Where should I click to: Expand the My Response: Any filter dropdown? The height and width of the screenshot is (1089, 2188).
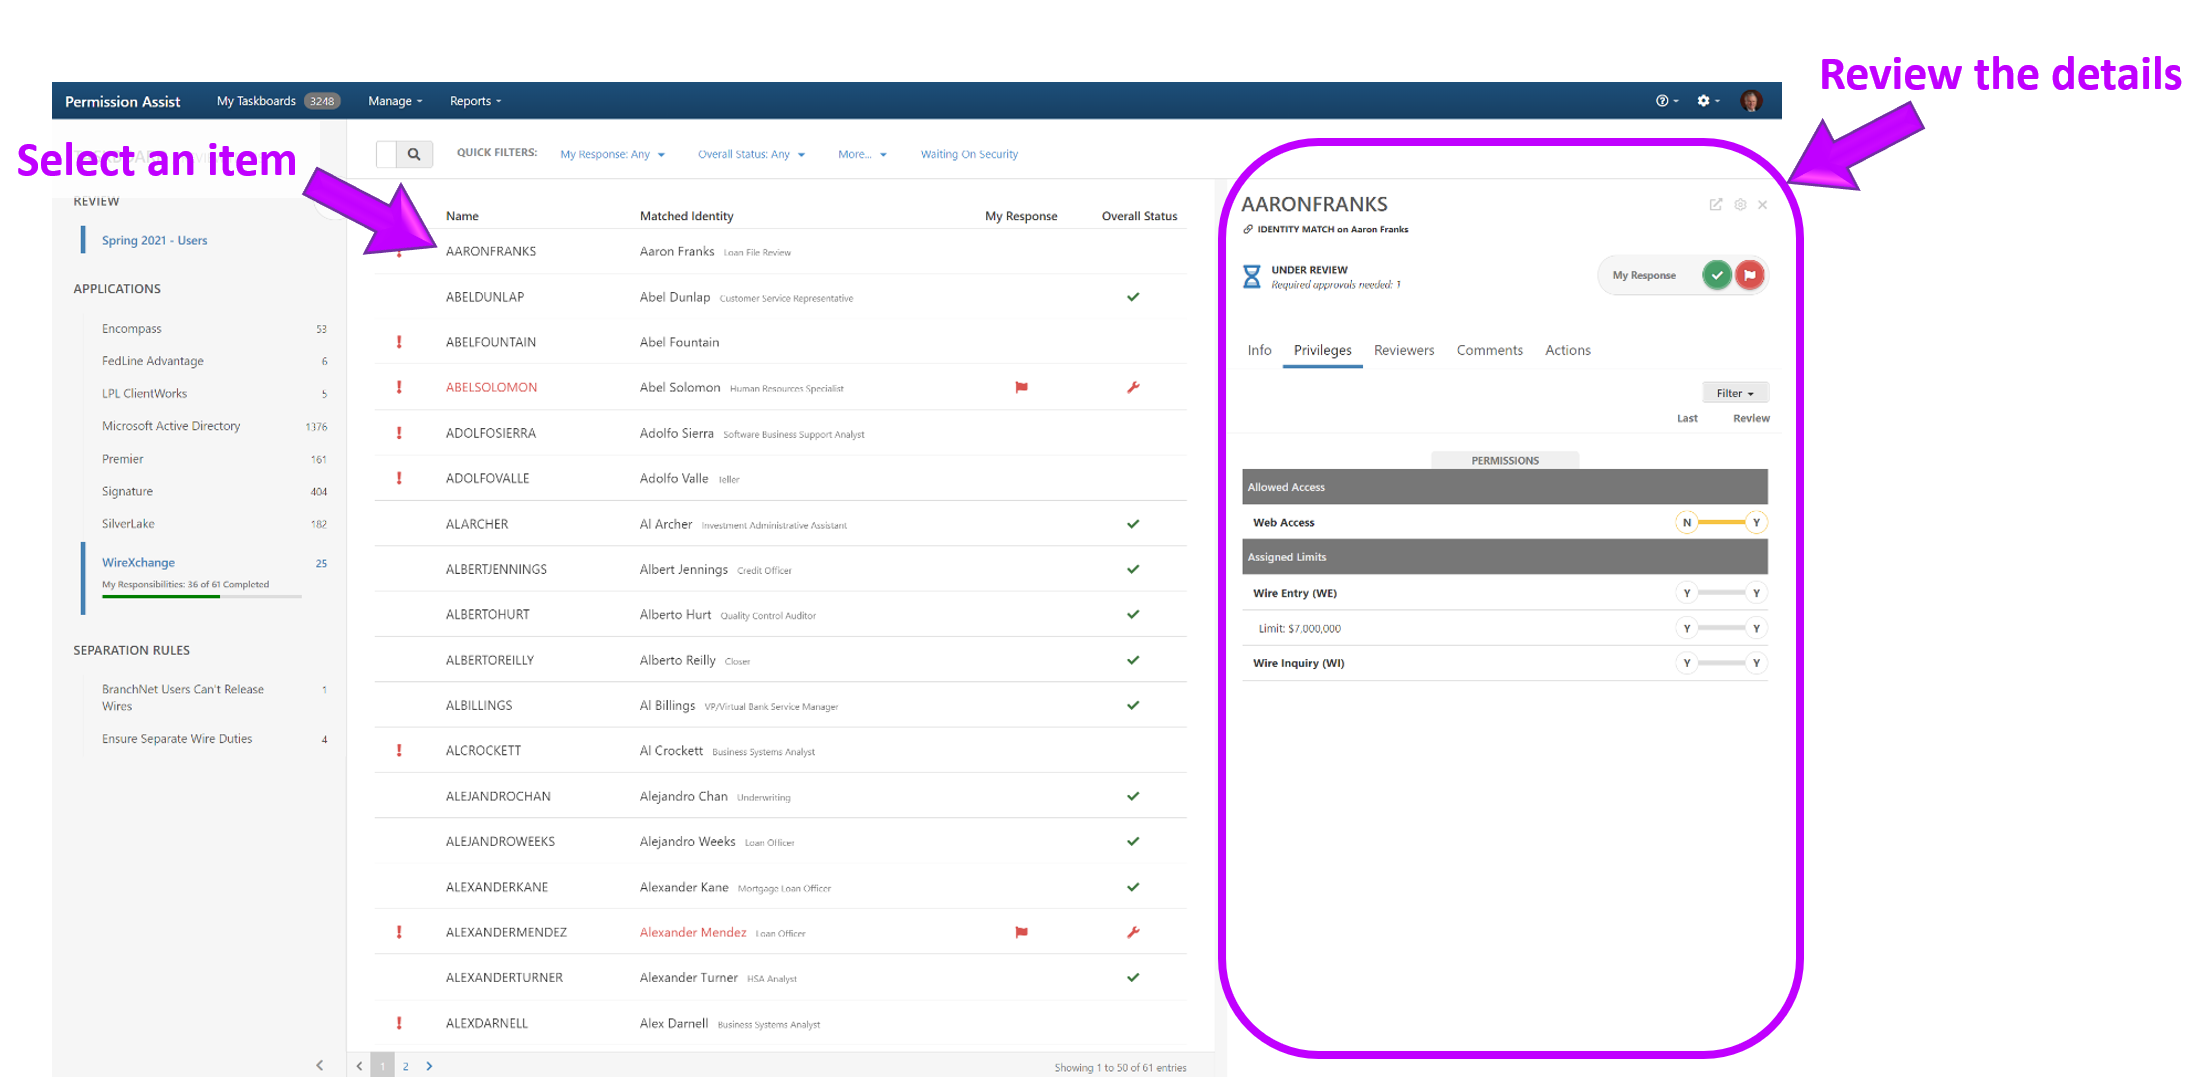point(612,154)
